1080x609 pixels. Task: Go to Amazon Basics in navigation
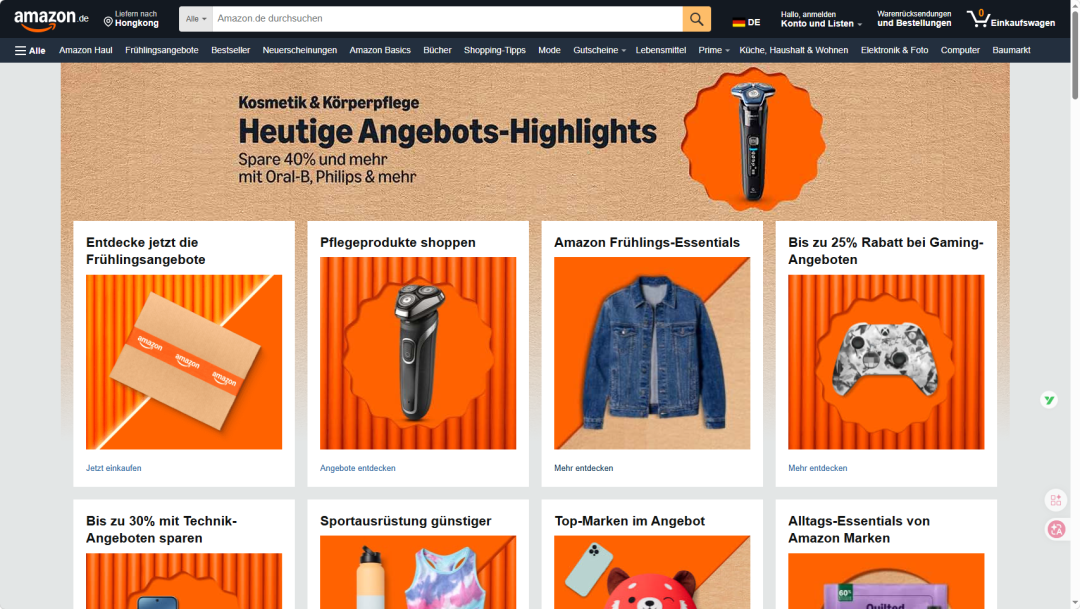380,50
